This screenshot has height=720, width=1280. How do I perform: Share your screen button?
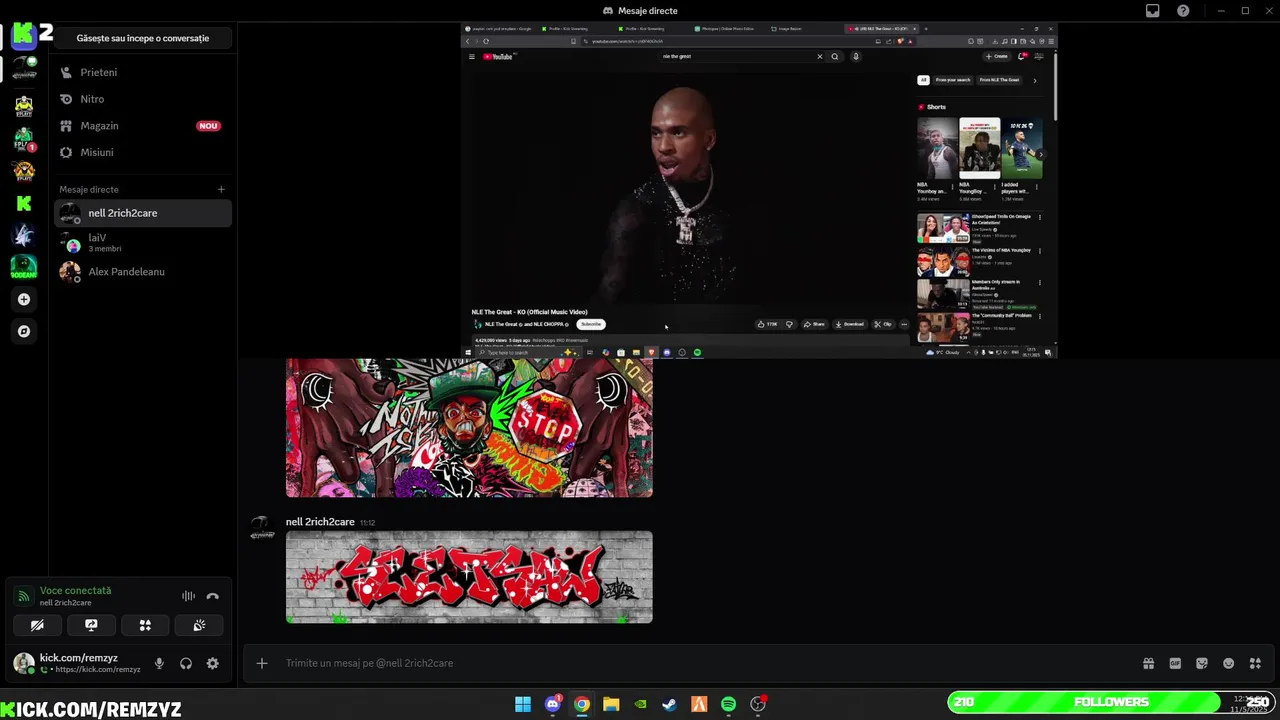pyautogui.click(x=91, y=625)
